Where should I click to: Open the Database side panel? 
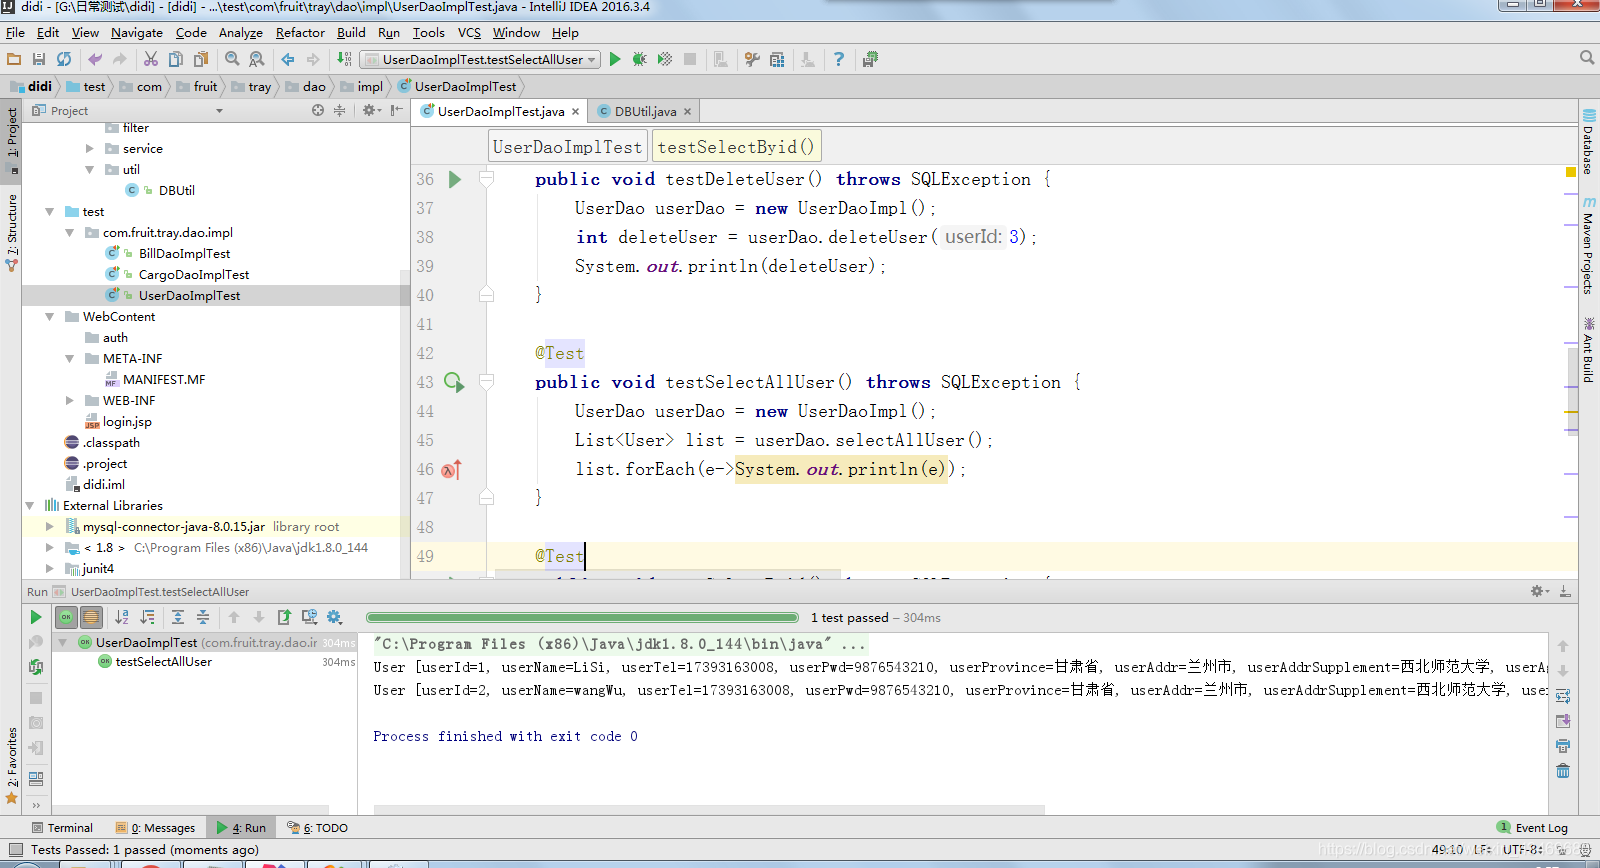click(1588, 142)
